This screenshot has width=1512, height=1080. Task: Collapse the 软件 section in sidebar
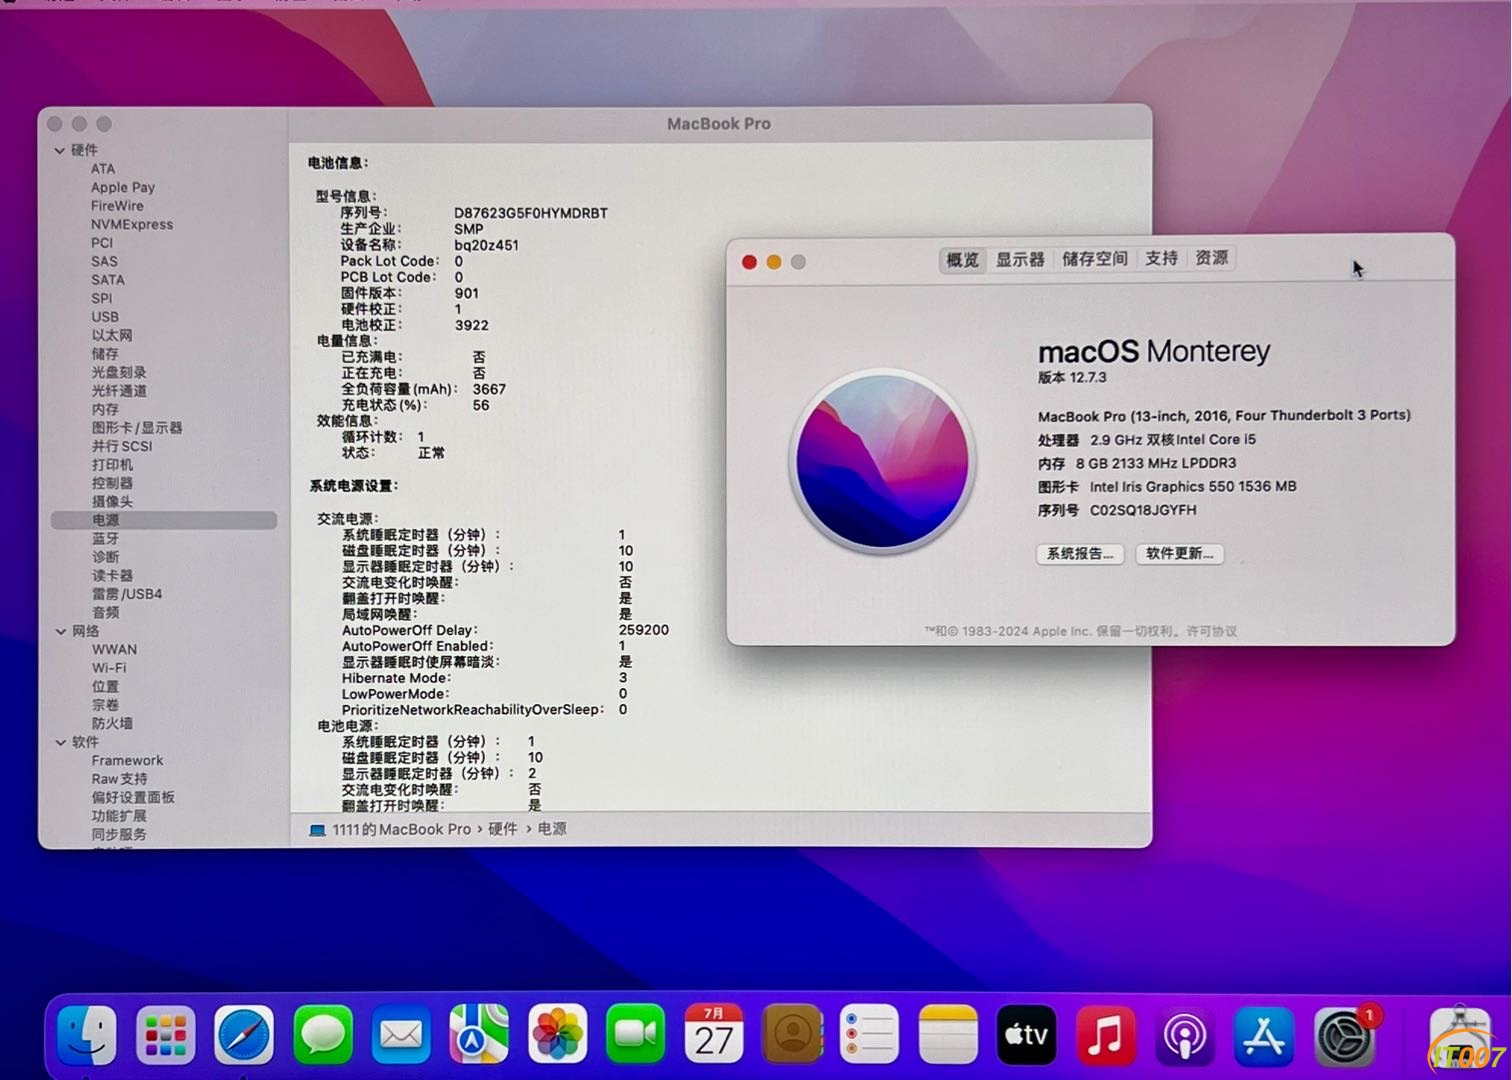pos(61,743)
